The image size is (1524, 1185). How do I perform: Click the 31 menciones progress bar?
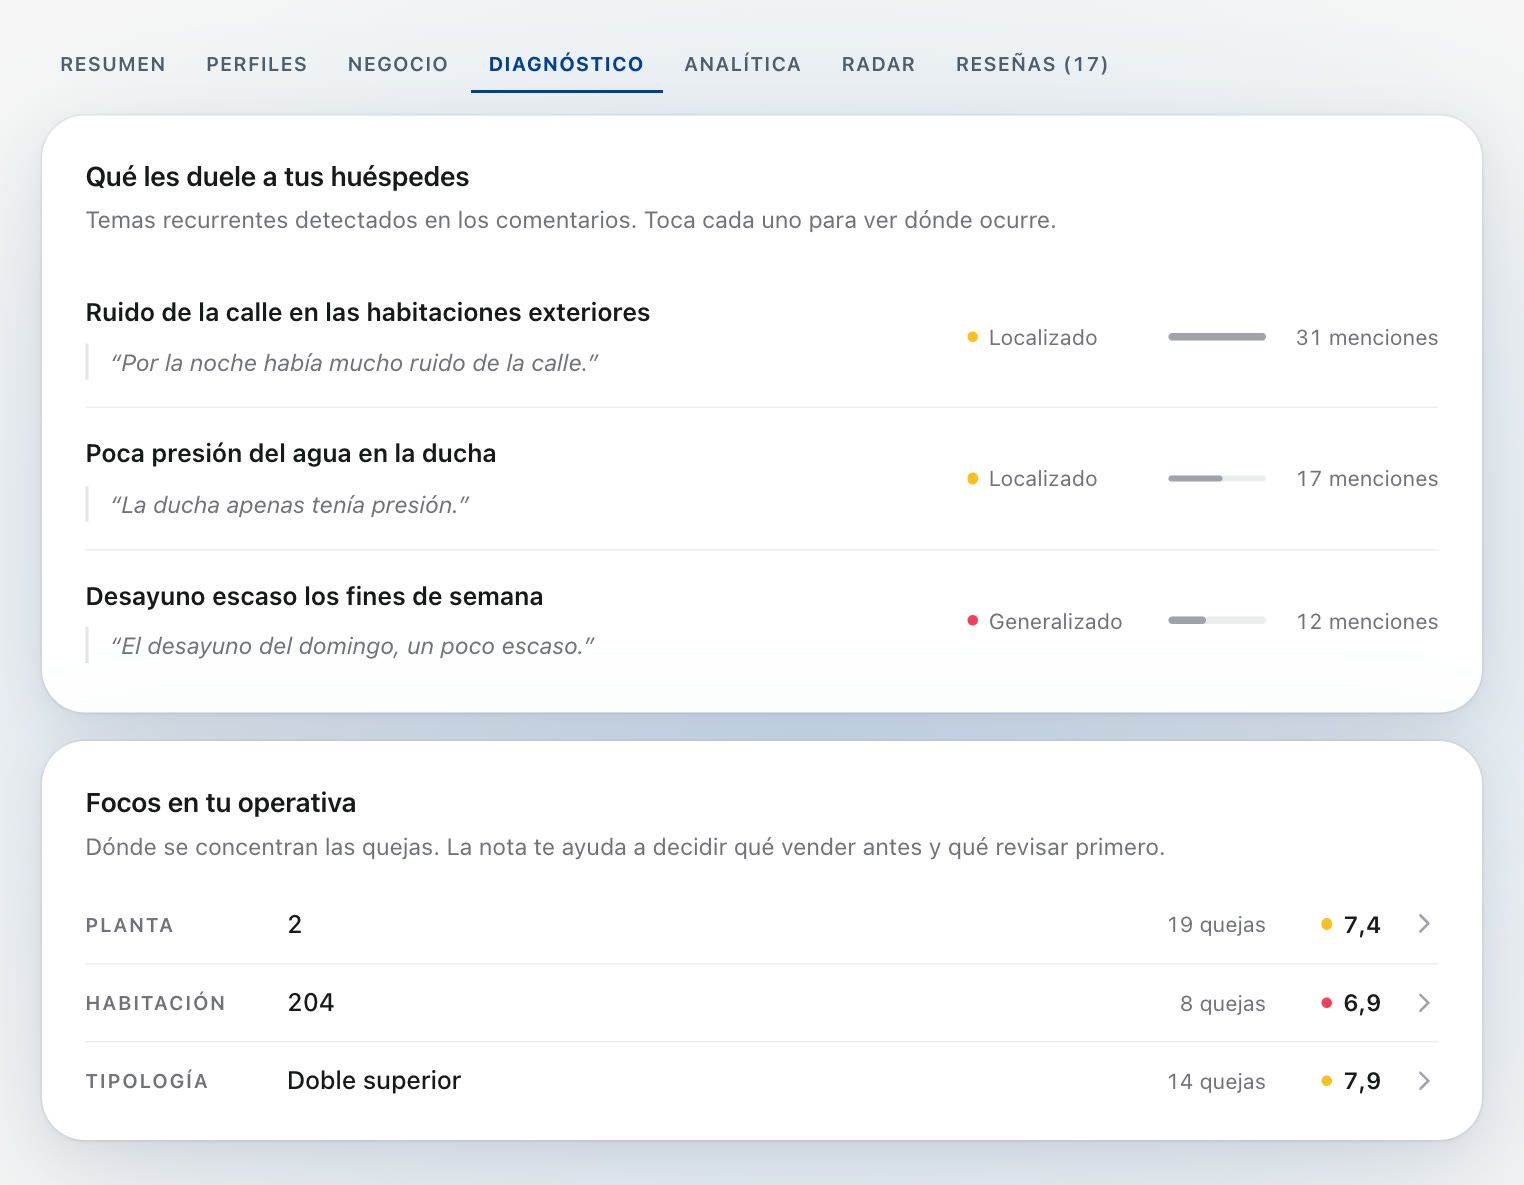1217,337
